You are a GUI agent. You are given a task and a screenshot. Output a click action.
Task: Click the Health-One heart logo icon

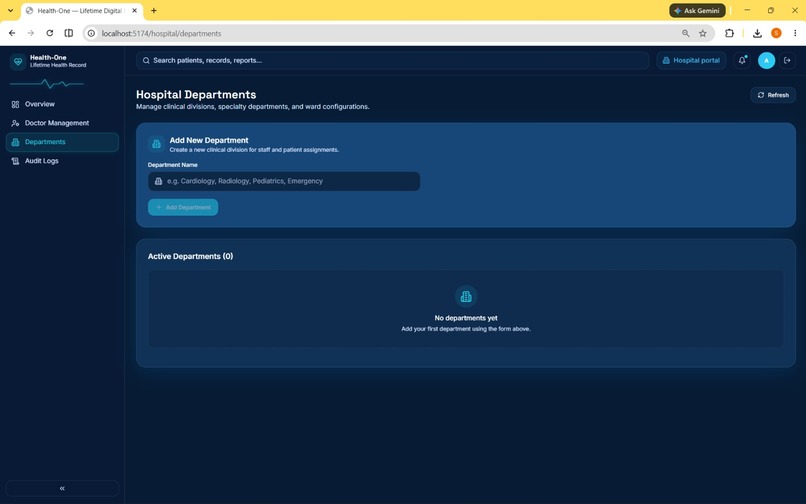point(18,62)
